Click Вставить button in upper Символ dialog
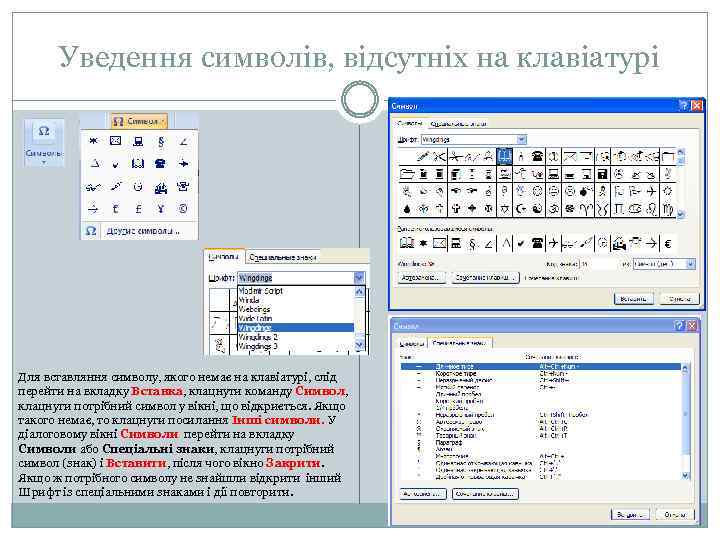720x540 pixels. pos(633,299)
